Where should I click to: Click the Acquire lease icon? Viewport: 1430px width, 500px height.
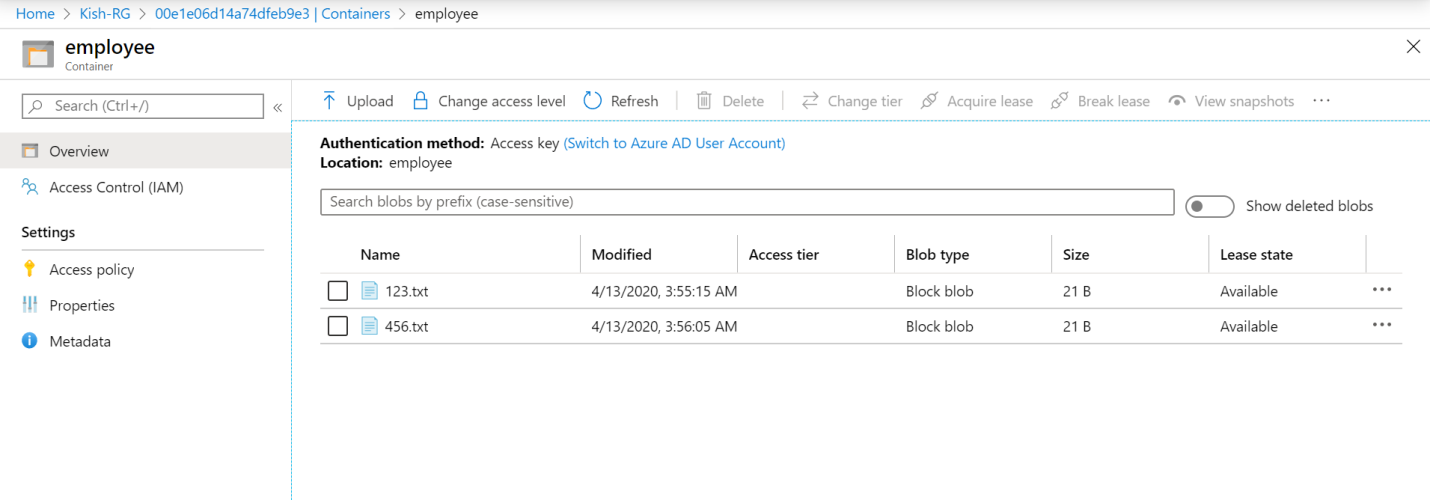pyautogui.click(x=929, y=101)
